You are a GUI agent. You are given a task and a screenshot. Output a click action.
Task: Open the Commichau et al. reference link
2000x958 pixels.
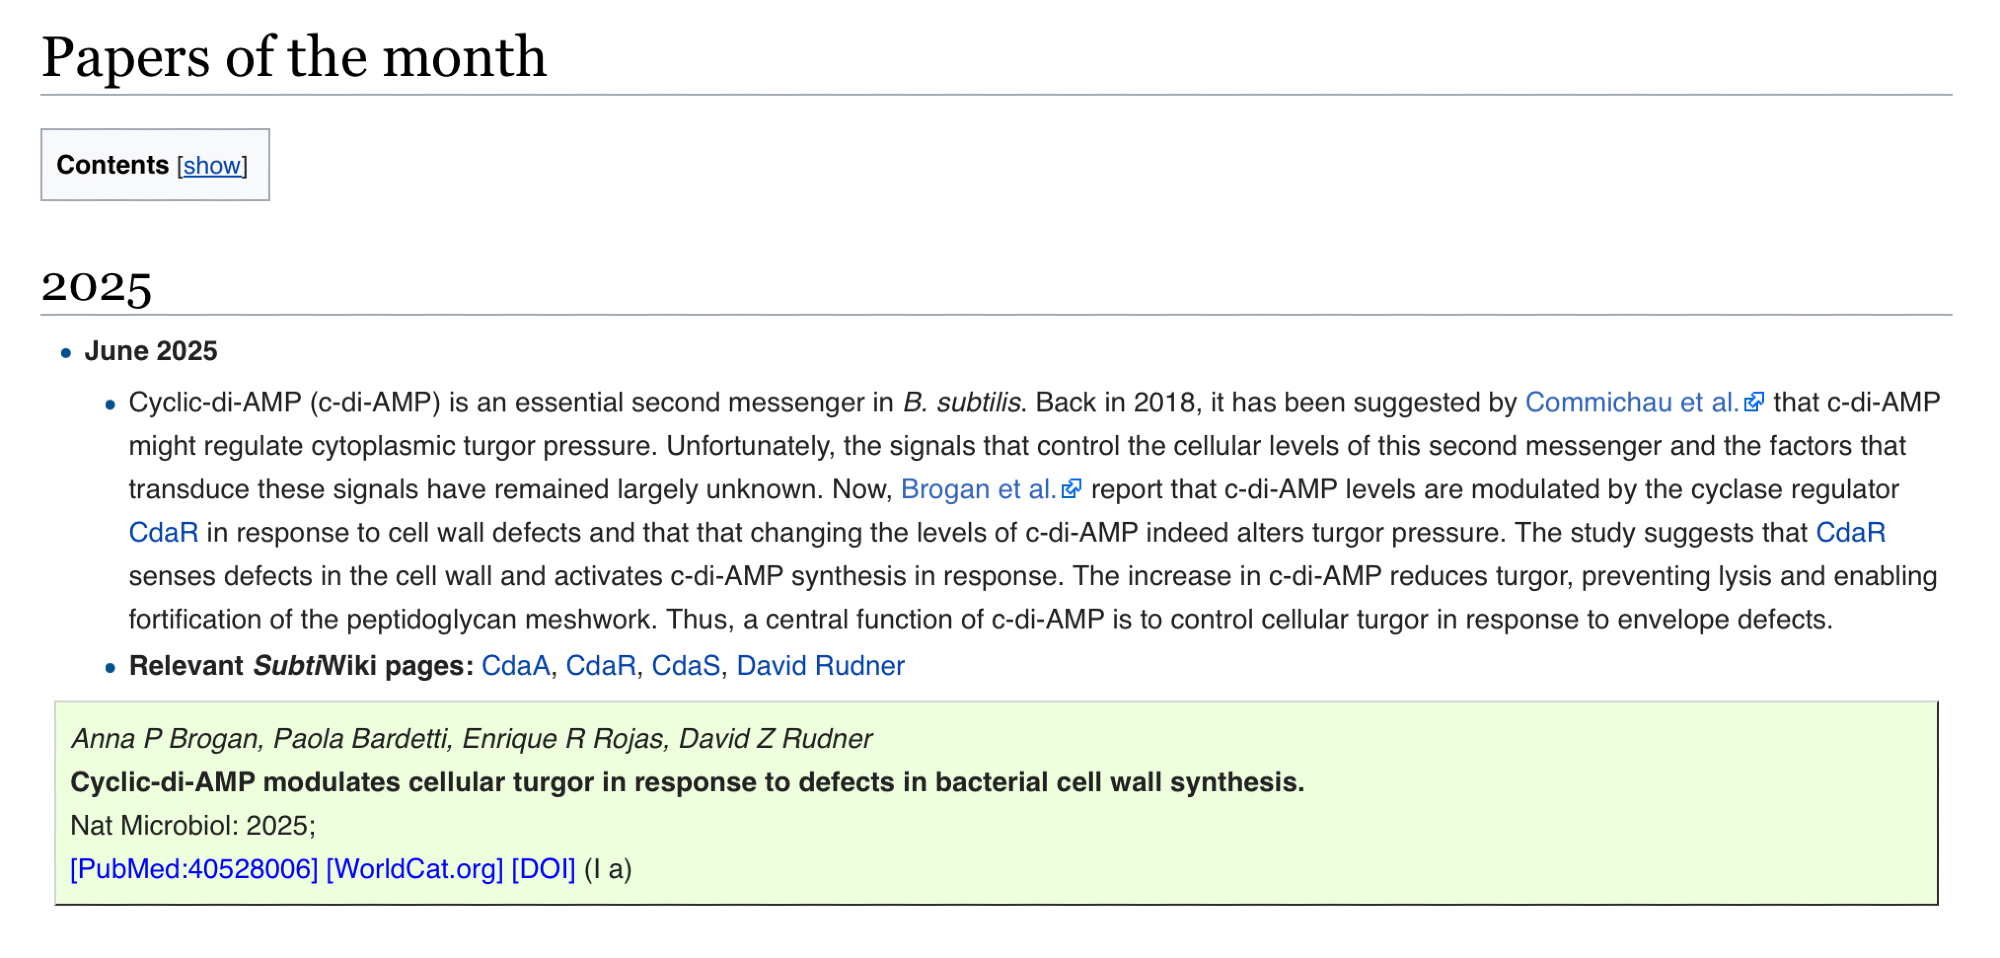coord(1631,402)
